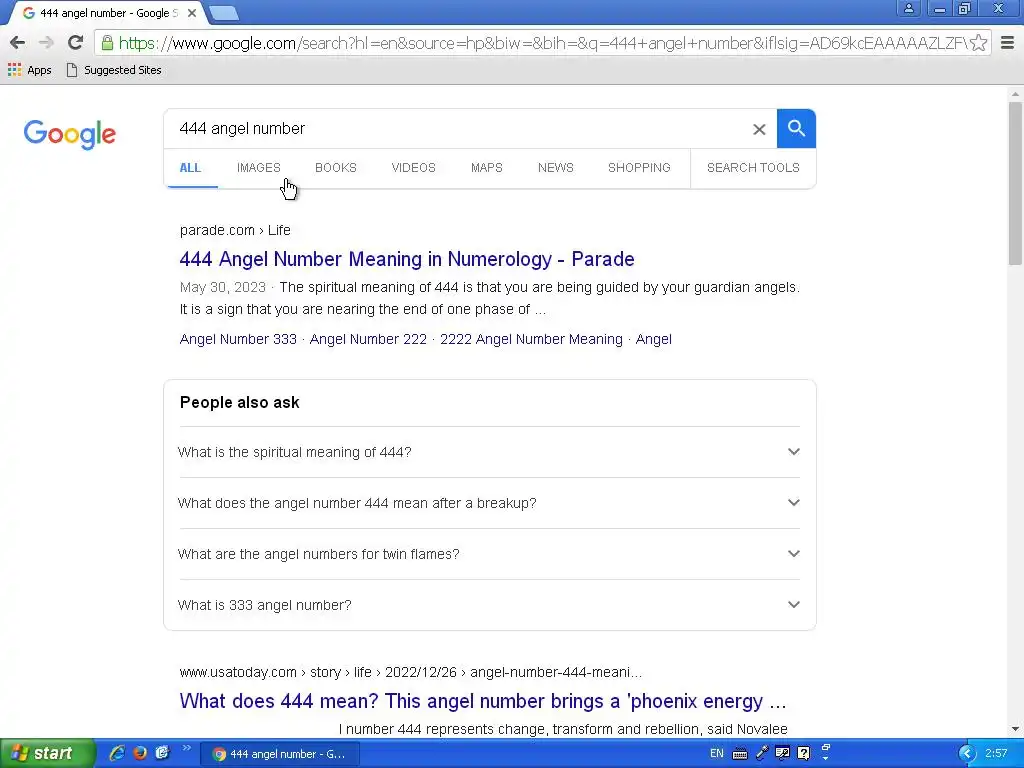The width and height of the screenshot is (1024, 768).
Task: Select the 444 angel number taskbar button
Action: click(x=280, y=754)
